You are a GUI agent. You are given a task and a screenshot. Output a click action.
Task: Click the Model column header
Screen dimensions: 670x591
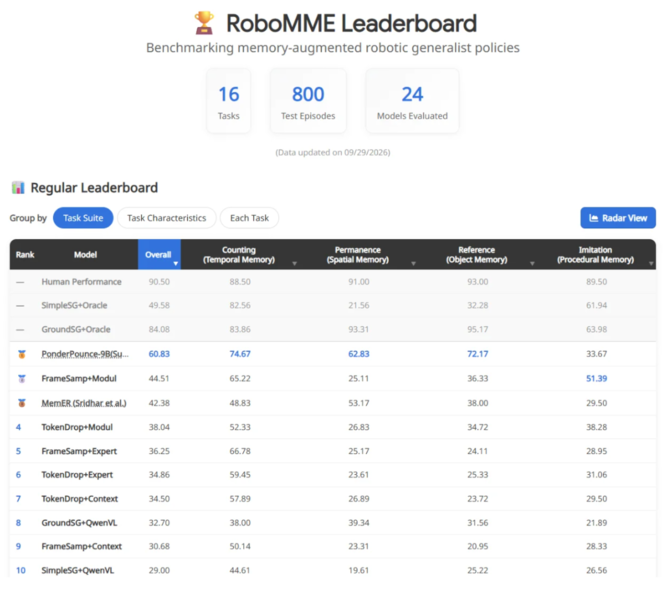(85, 255)
